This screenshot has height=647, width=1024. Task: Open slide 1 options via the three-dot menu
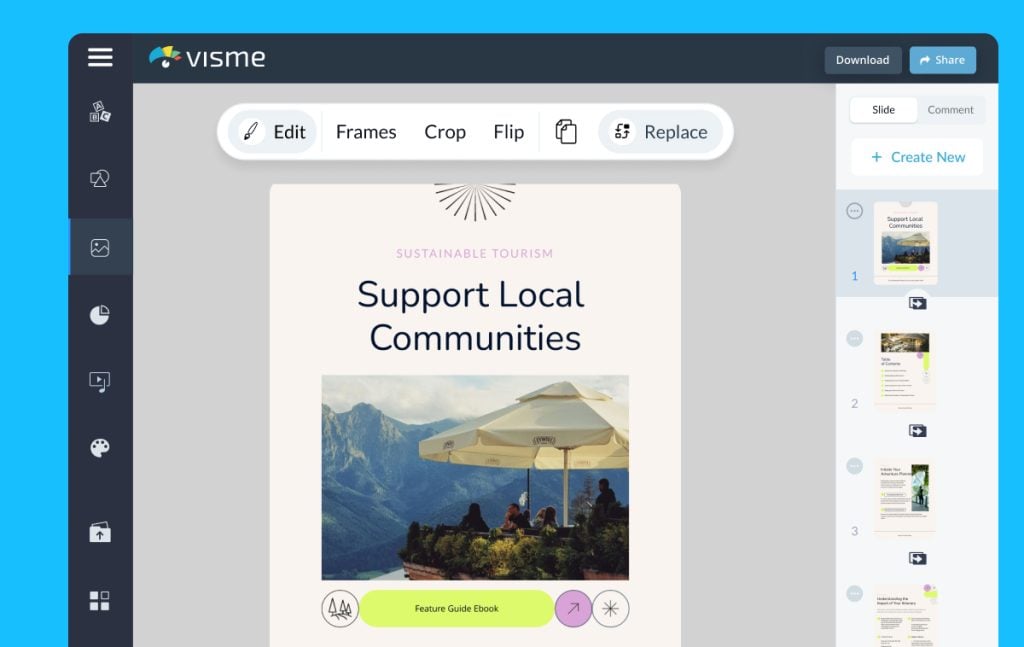pyautogui.click(x=854, y=209)
